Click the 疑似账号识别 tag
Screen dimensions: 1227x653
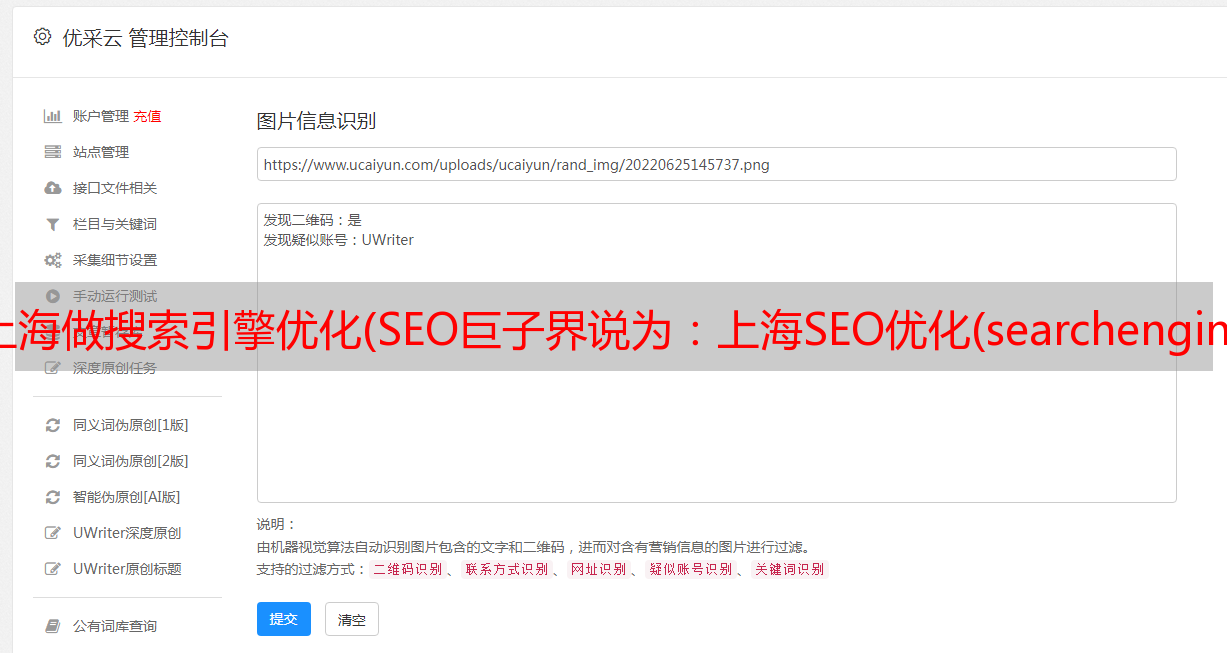690,569
